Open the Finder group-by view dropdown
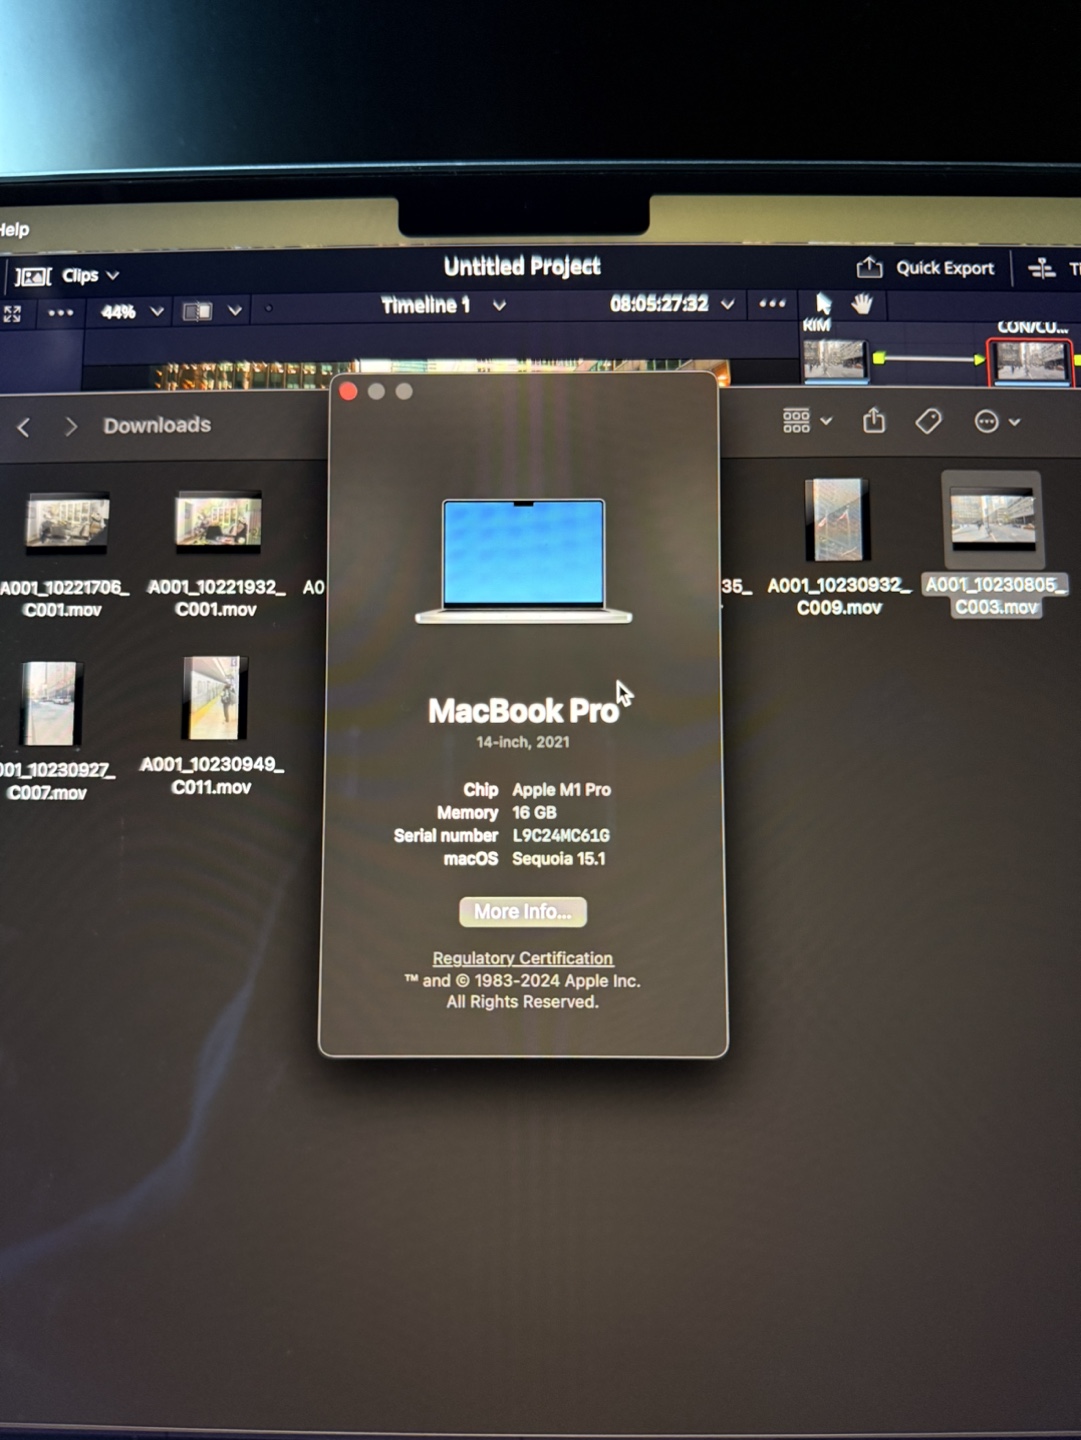 (x=807, y=421)
